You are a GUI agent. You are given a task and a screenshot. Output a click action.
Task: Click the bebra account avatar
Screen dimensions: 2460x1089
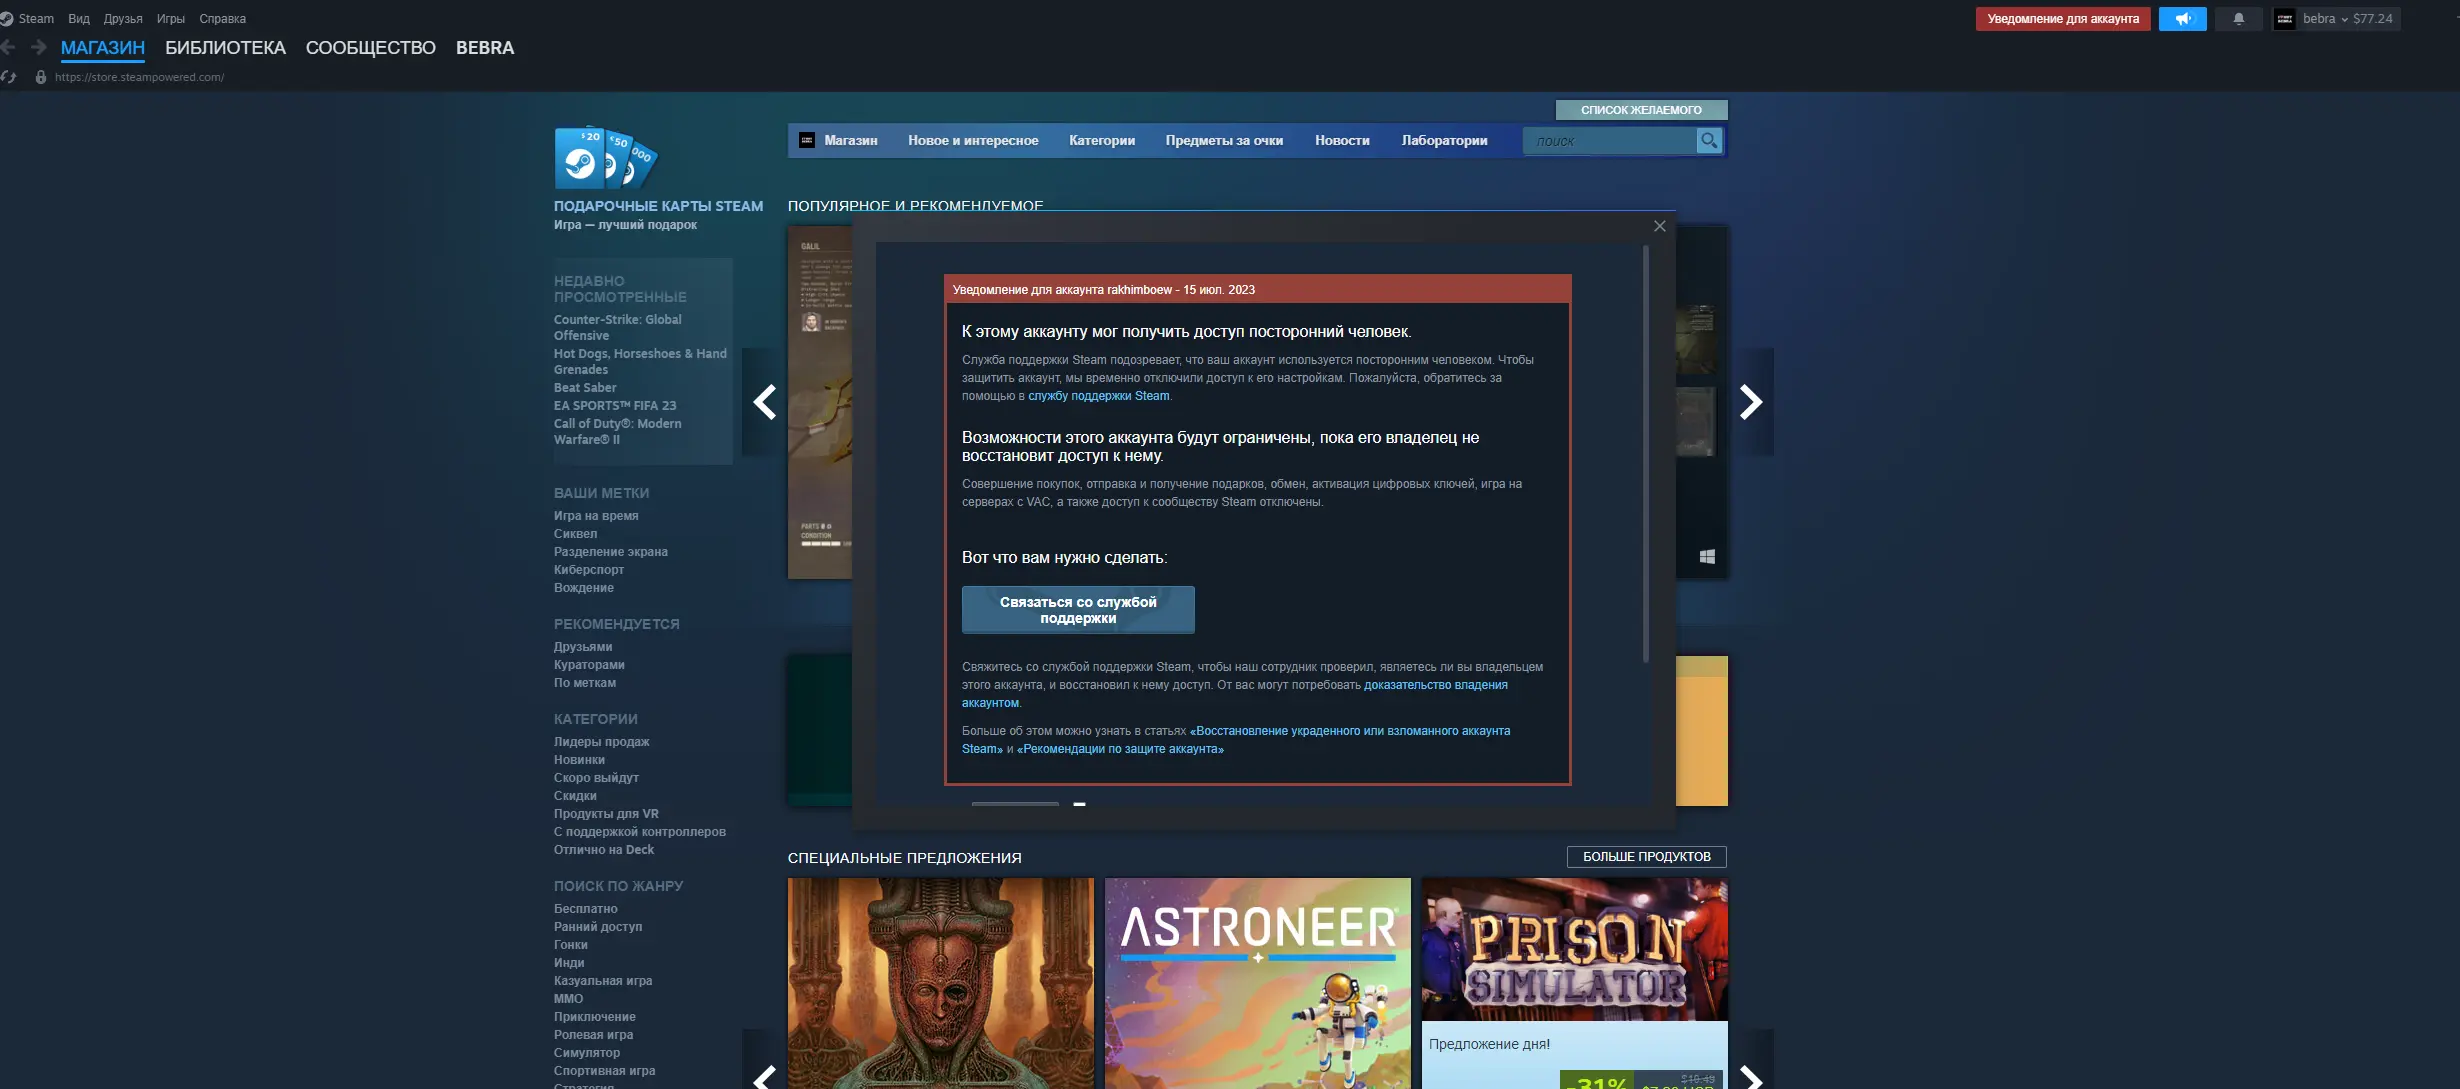point(2284,19)
